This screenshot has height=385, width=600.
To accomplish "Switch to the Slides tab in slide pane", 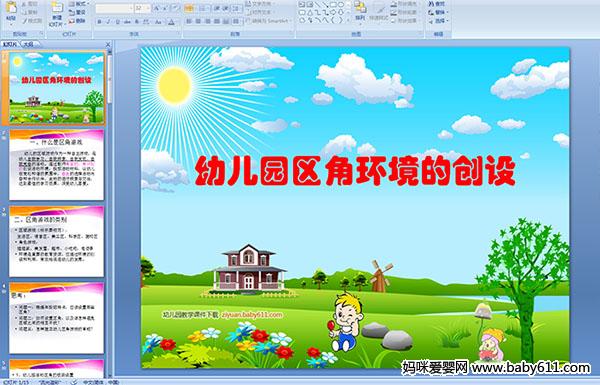I will point(10,44).
